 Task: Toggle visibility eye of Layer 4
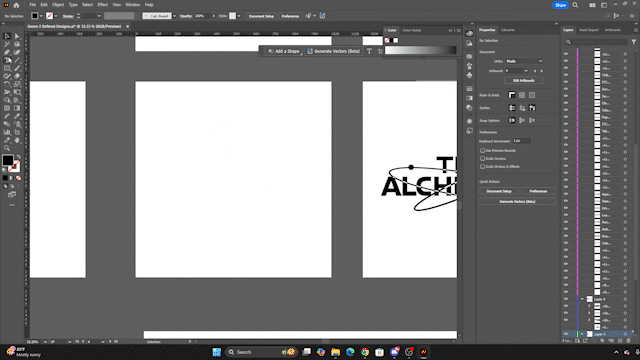point(566,299)
